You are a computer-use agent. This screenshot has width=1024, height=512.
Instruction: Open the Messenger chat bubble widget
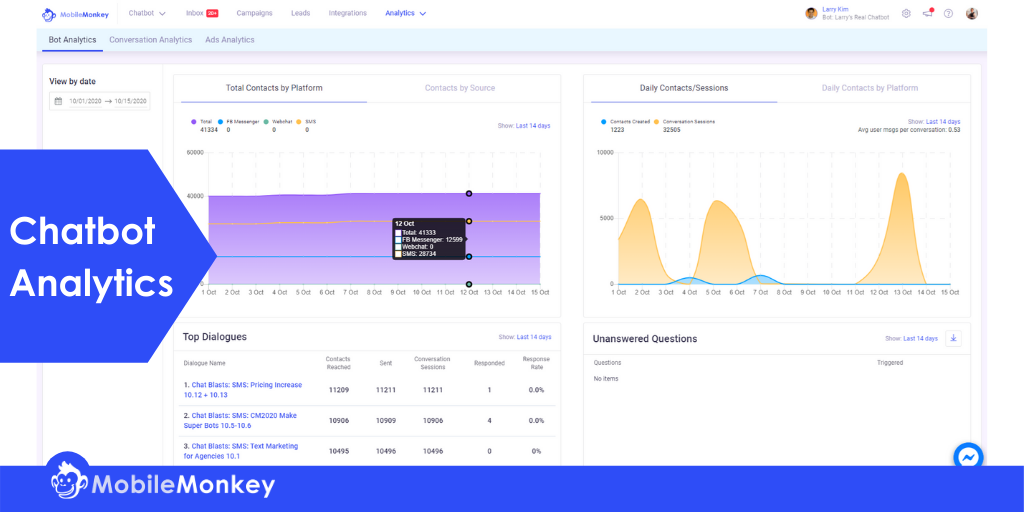(x=968, y=457)
